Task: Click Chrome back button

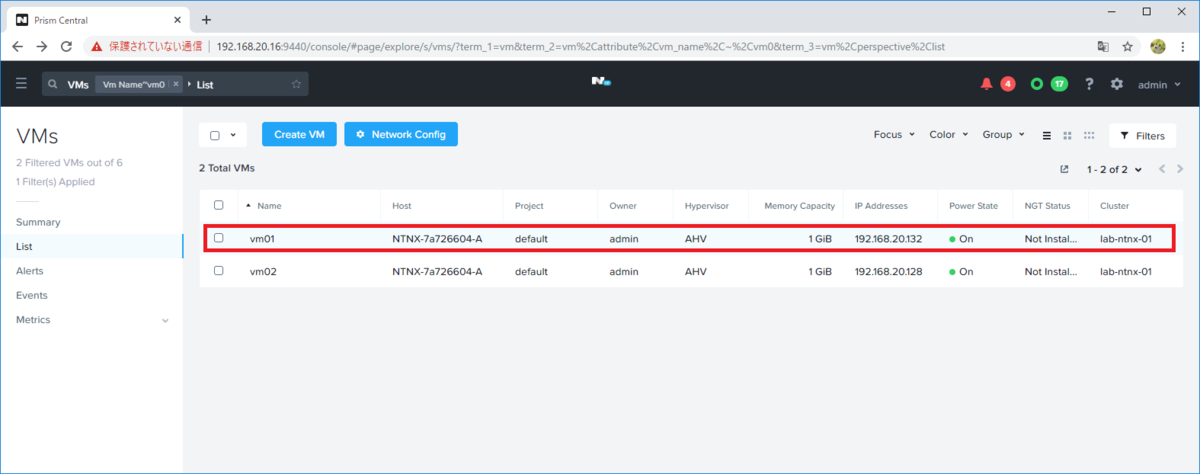Action: 18,46
